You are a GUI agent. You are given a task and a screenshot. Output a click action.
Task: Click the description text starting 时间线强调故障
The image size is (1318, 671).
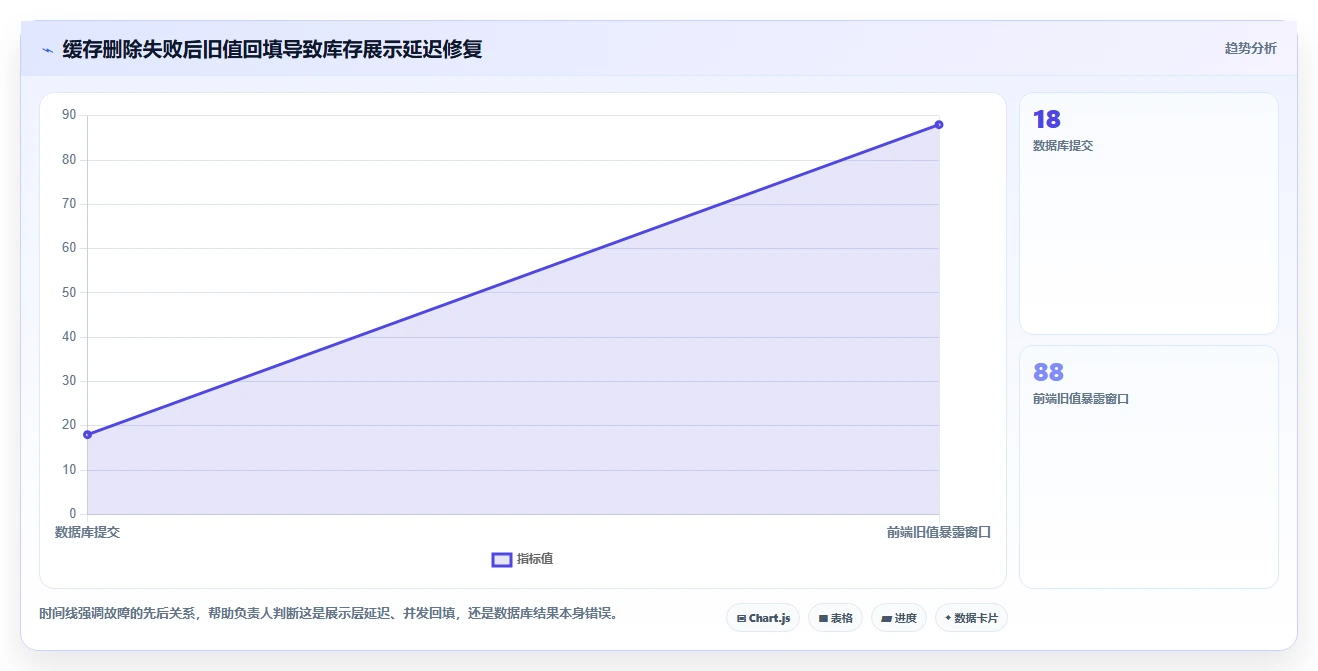(x=332, y=614)
